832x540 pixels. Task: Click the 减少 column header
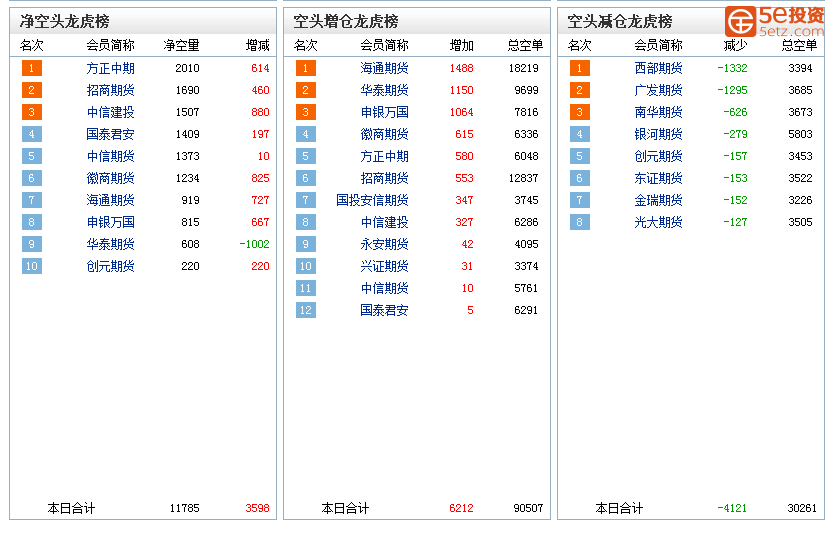pyautogui.click(x=735, y=46)
